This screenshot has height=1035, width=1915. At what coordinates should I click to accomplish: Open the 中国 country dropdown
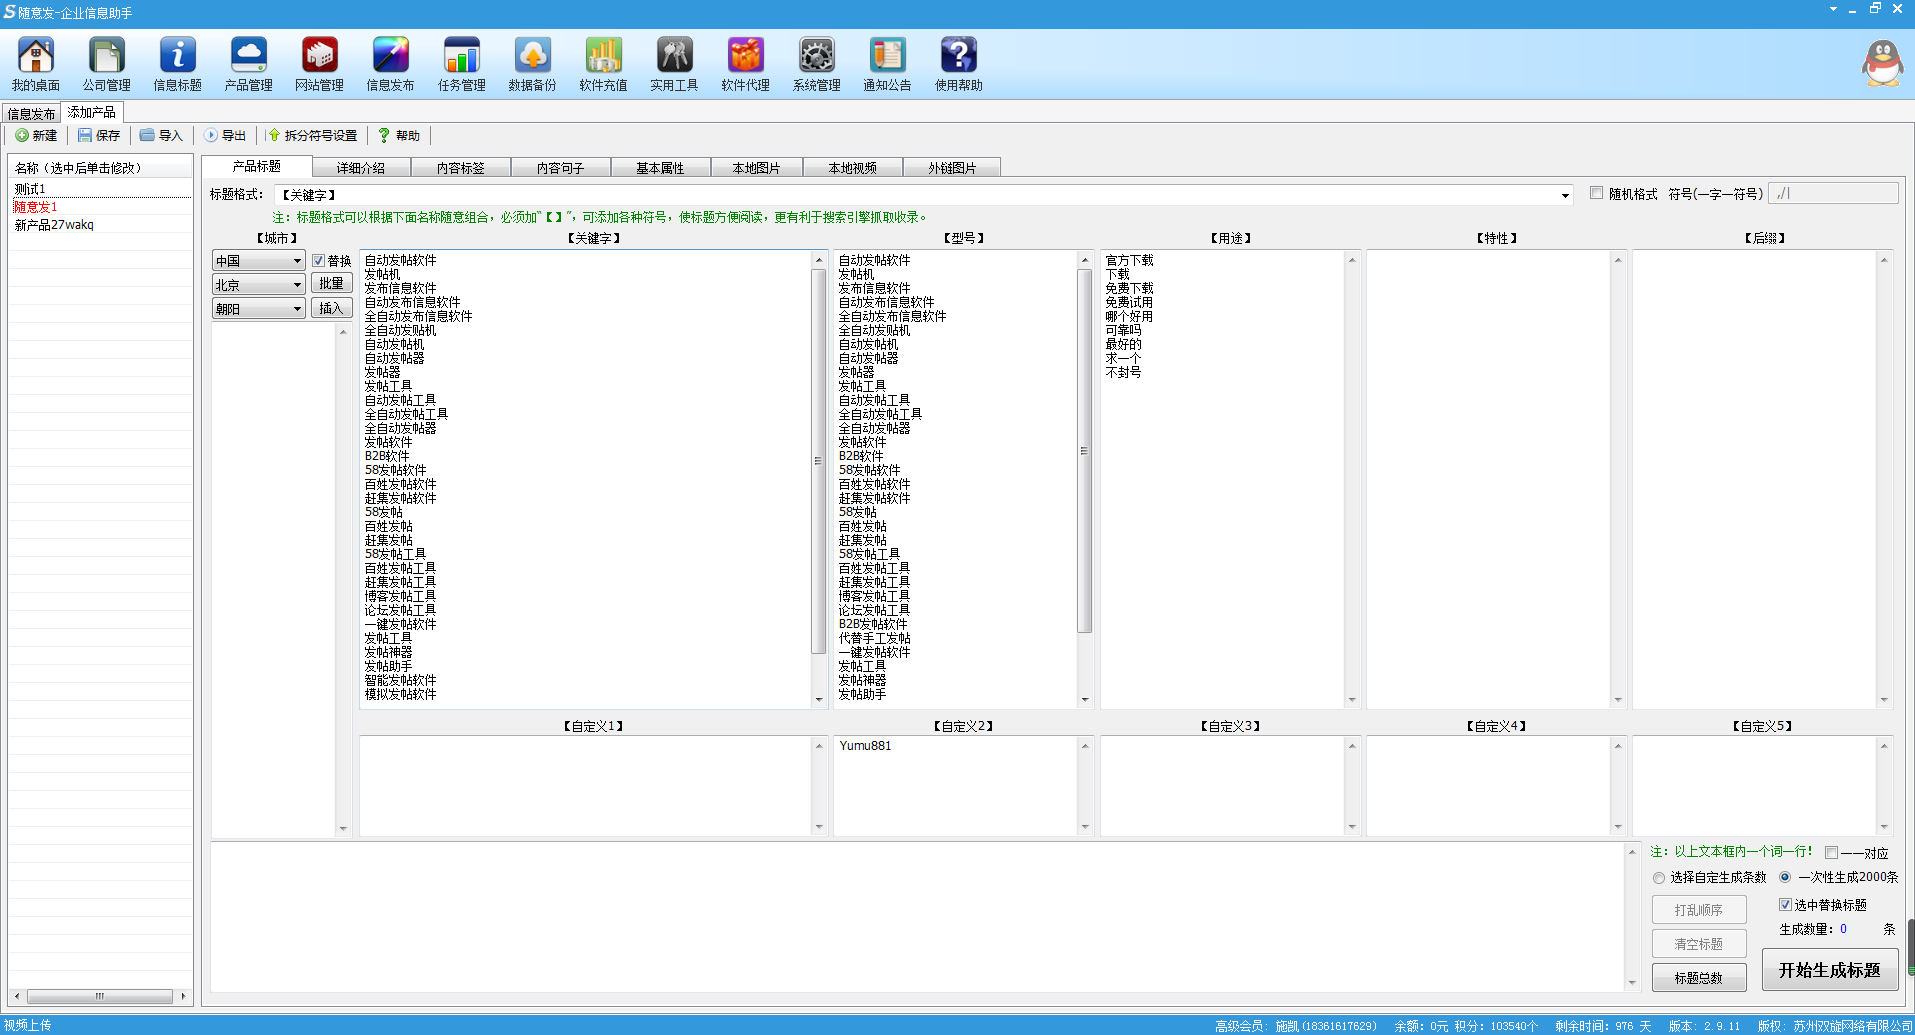pos(258,261)
